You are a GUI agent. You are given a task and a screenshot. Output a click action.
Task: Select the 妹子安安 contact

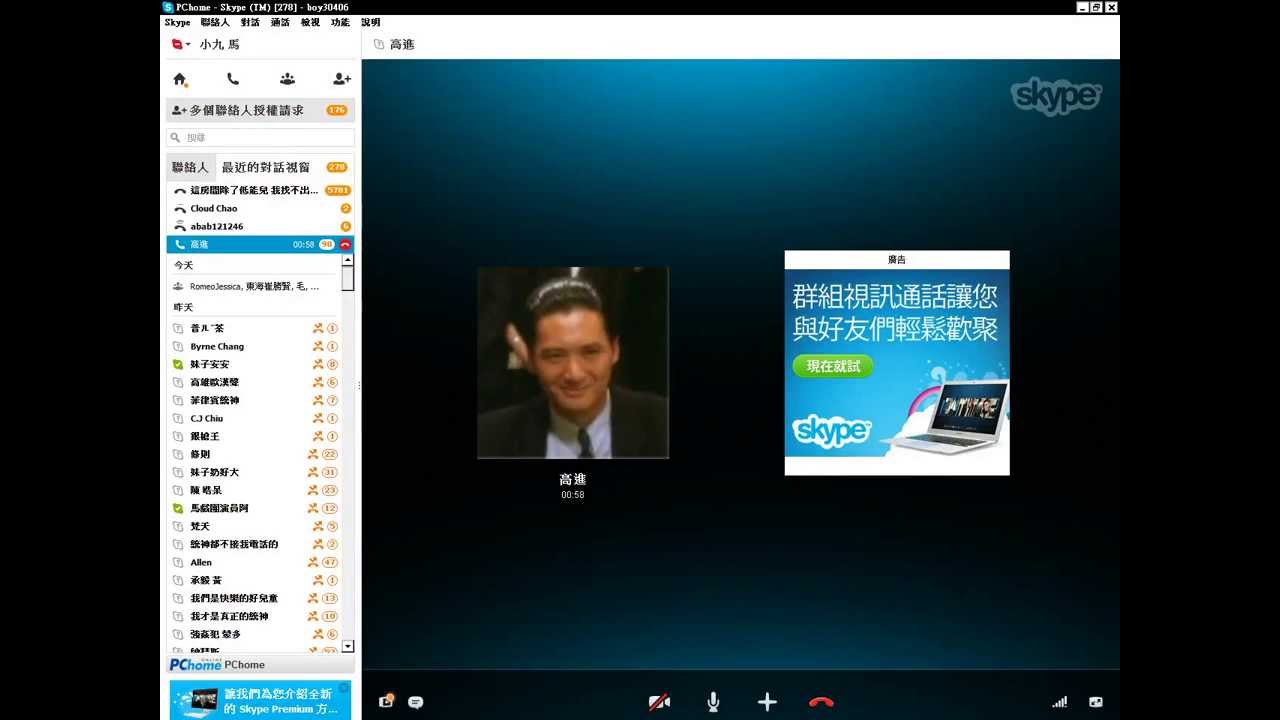click(x=254, y=364)
